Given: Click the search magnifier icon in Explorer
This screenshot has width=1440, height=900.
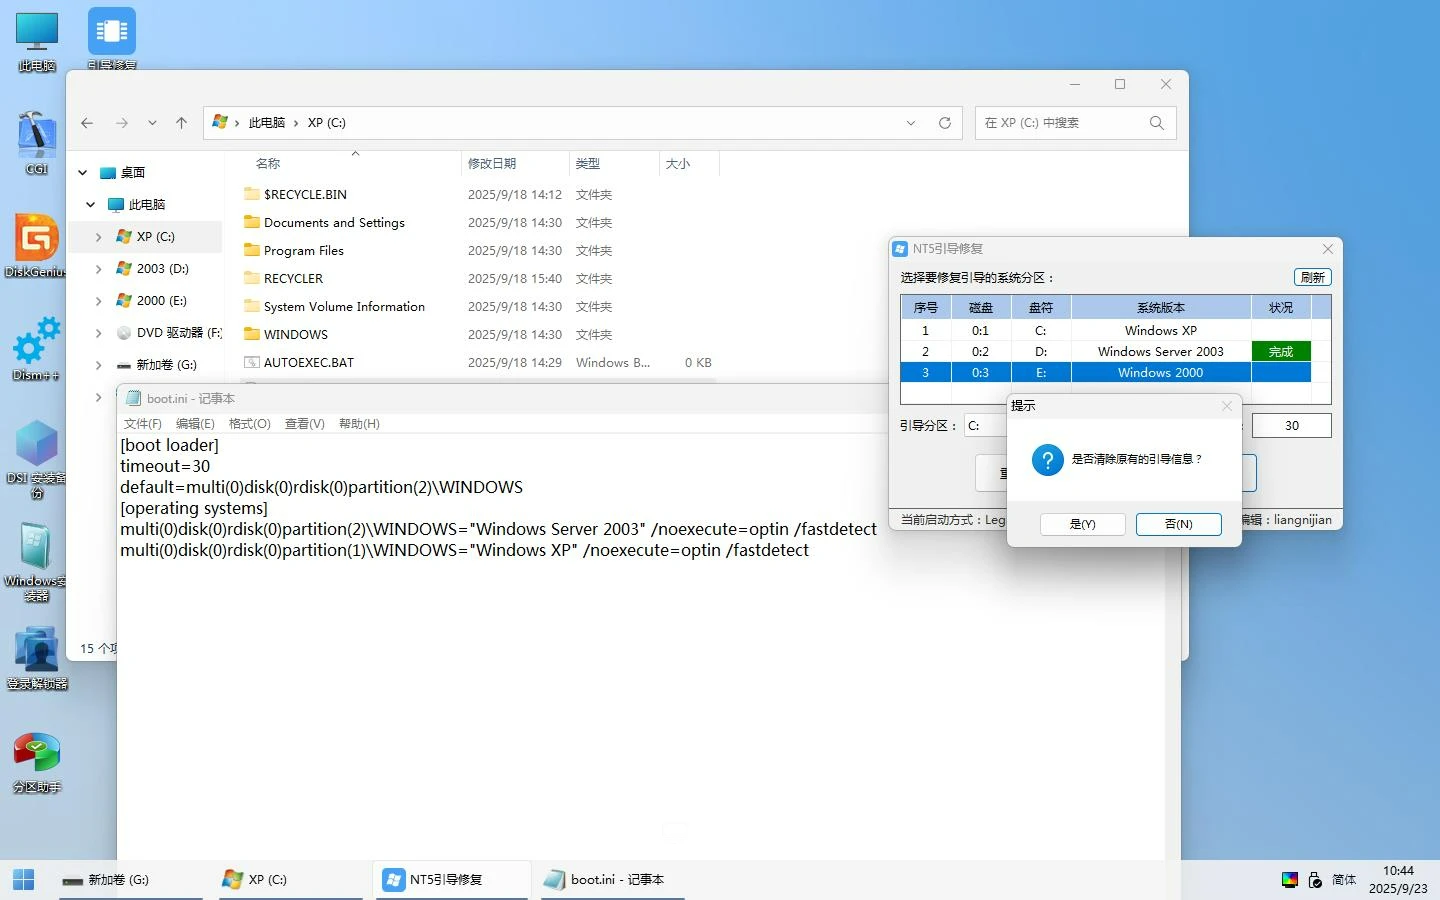Looking at the screenshot, I should click(1157, 123).
